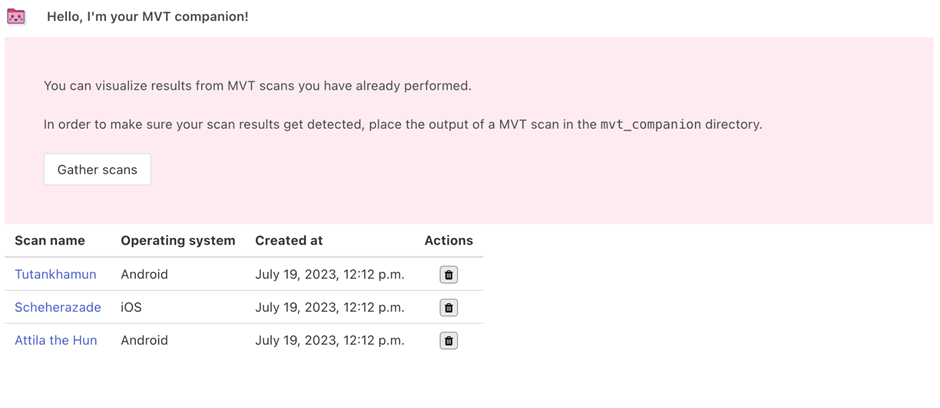Image resolution: width=940 pixels, height=408 pixels.
Task: View the Attila the Hun scan
Action: point(55,340)
